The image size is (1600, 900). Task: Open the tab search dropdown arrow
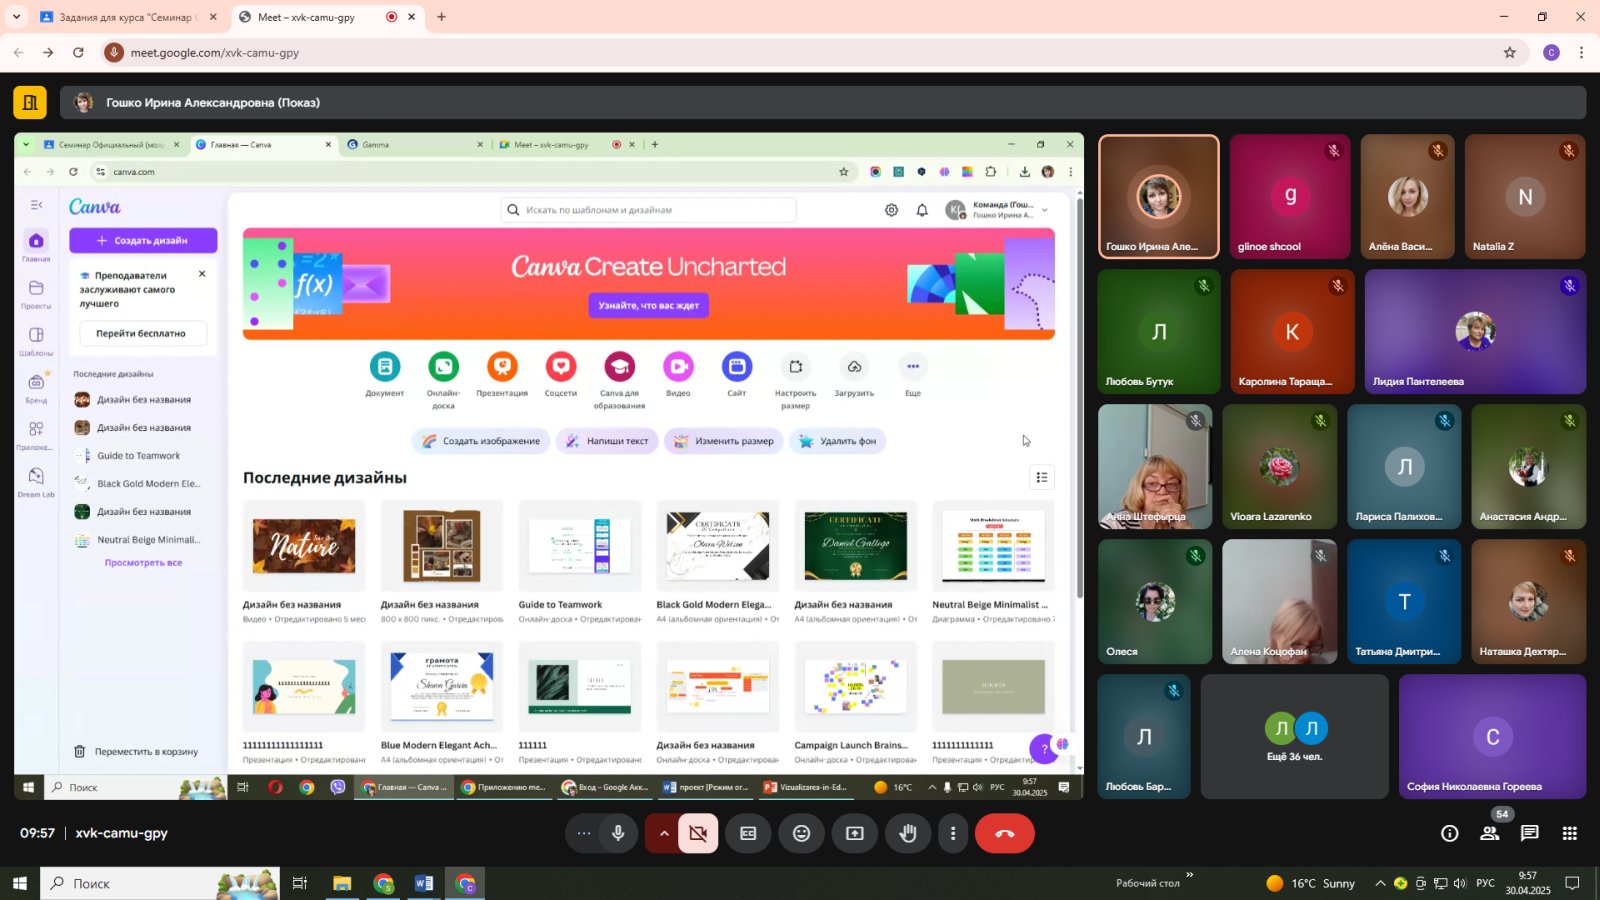coord(16,17)
